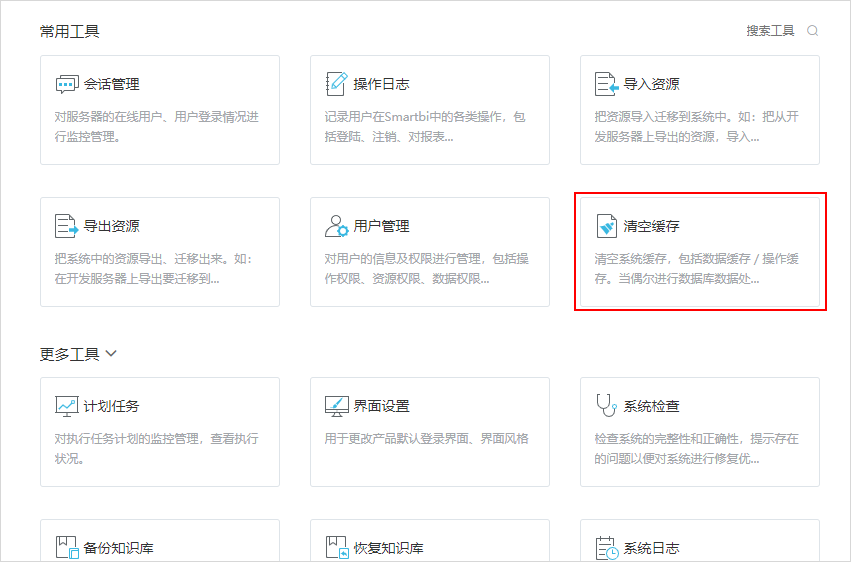Open the 恢复知识库 card title

click(388, 548)
